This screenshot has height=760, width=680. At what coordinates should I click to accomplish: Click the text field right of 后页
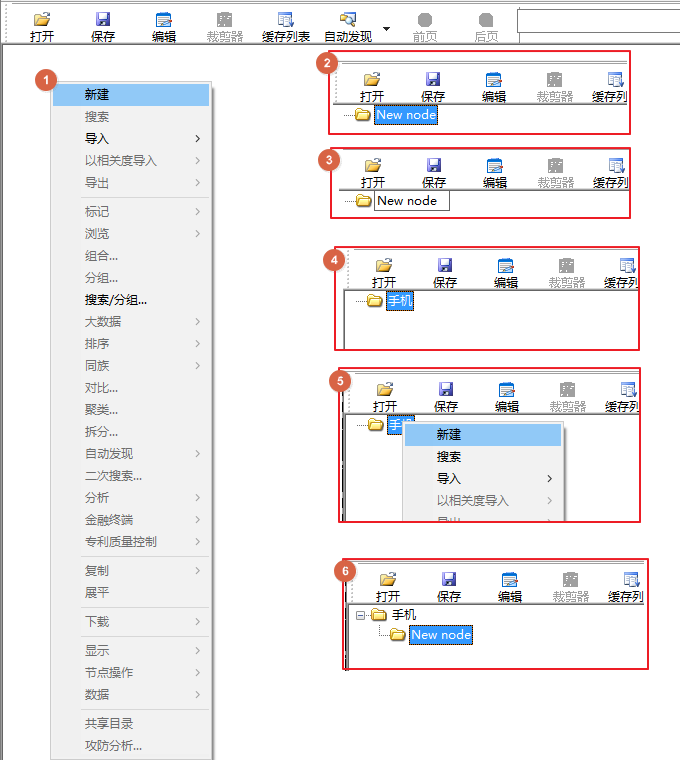[597, 21]
